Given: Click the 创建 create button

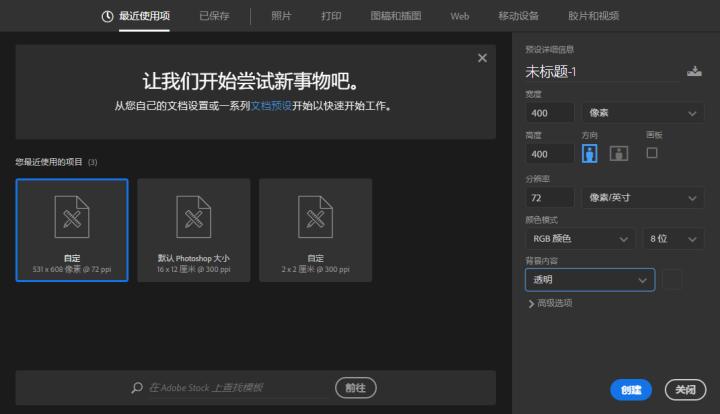Looking at the screenshot, I should [x=630, y=390].
